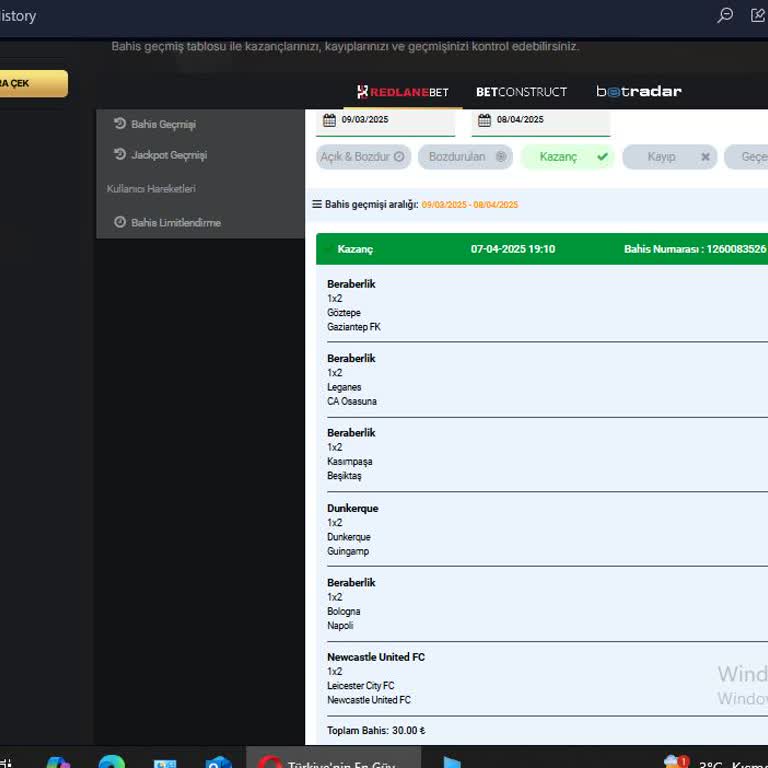
Task: Click the Jackpot Geçmişi history icon
Action: [x=120, y=154]
